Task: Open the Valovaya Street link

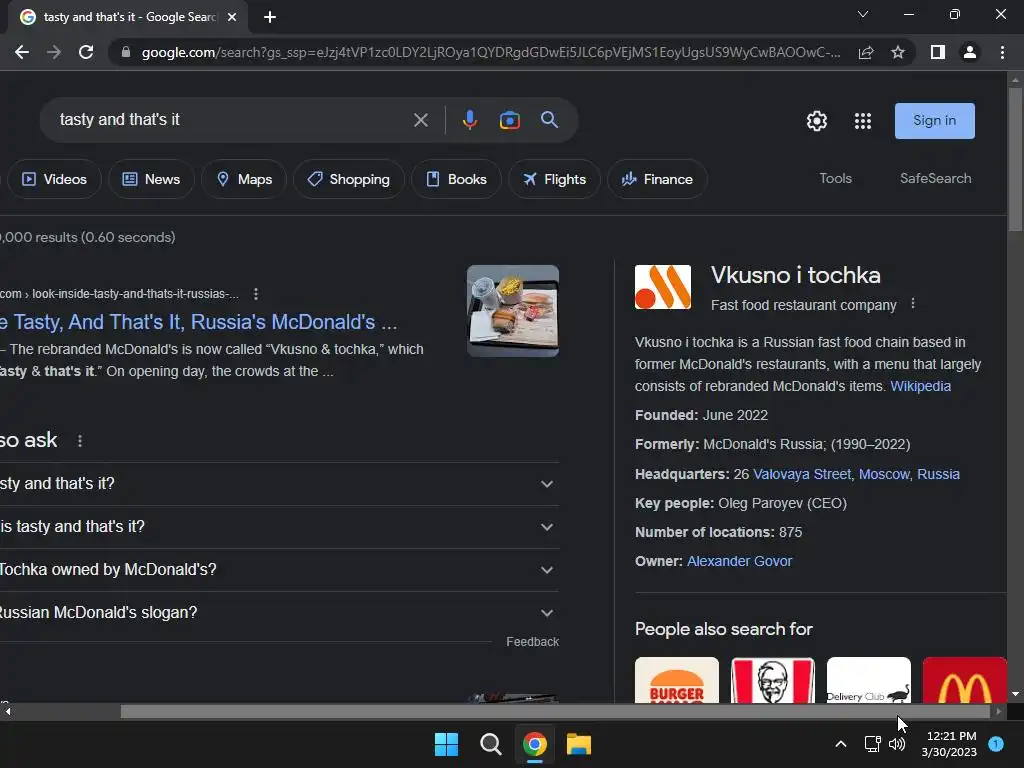Action: (802, 474)
